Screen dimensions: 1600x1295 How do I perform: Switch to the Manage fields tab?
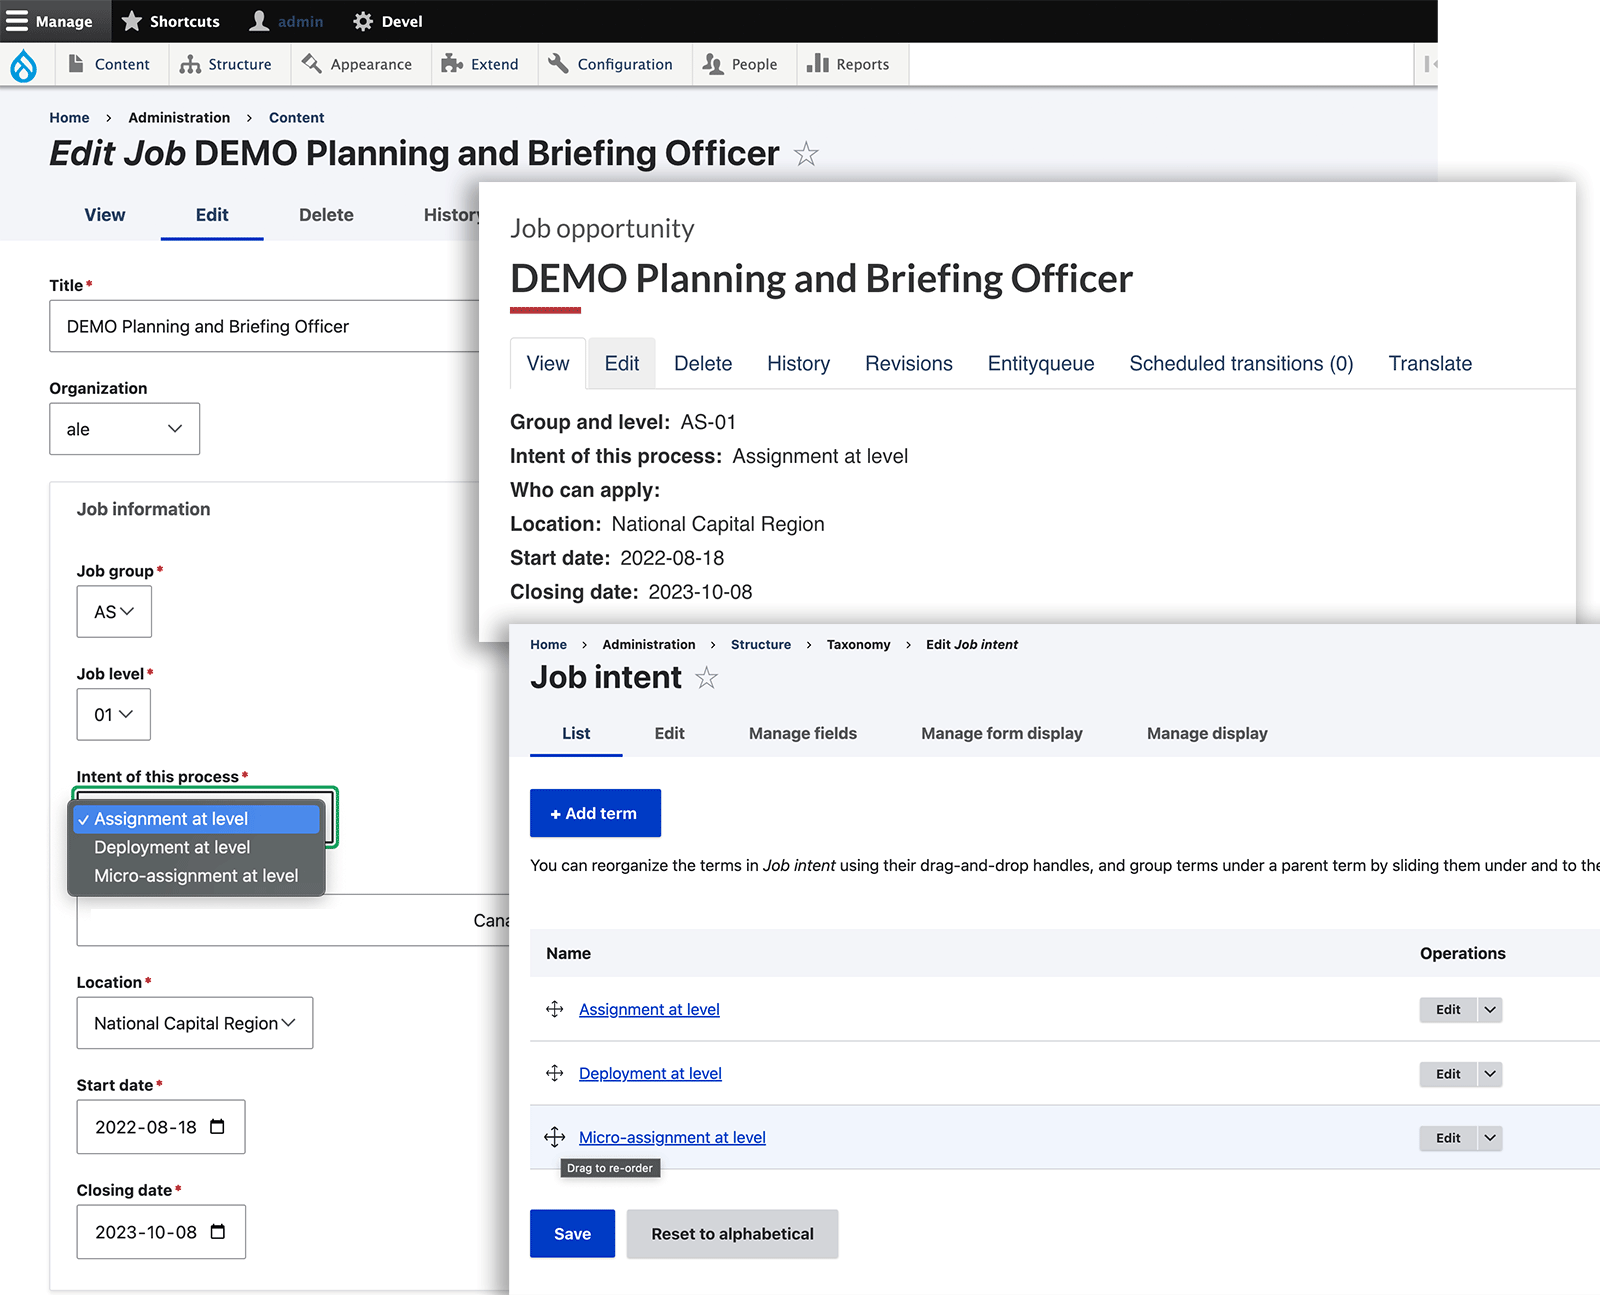[803, 734]
